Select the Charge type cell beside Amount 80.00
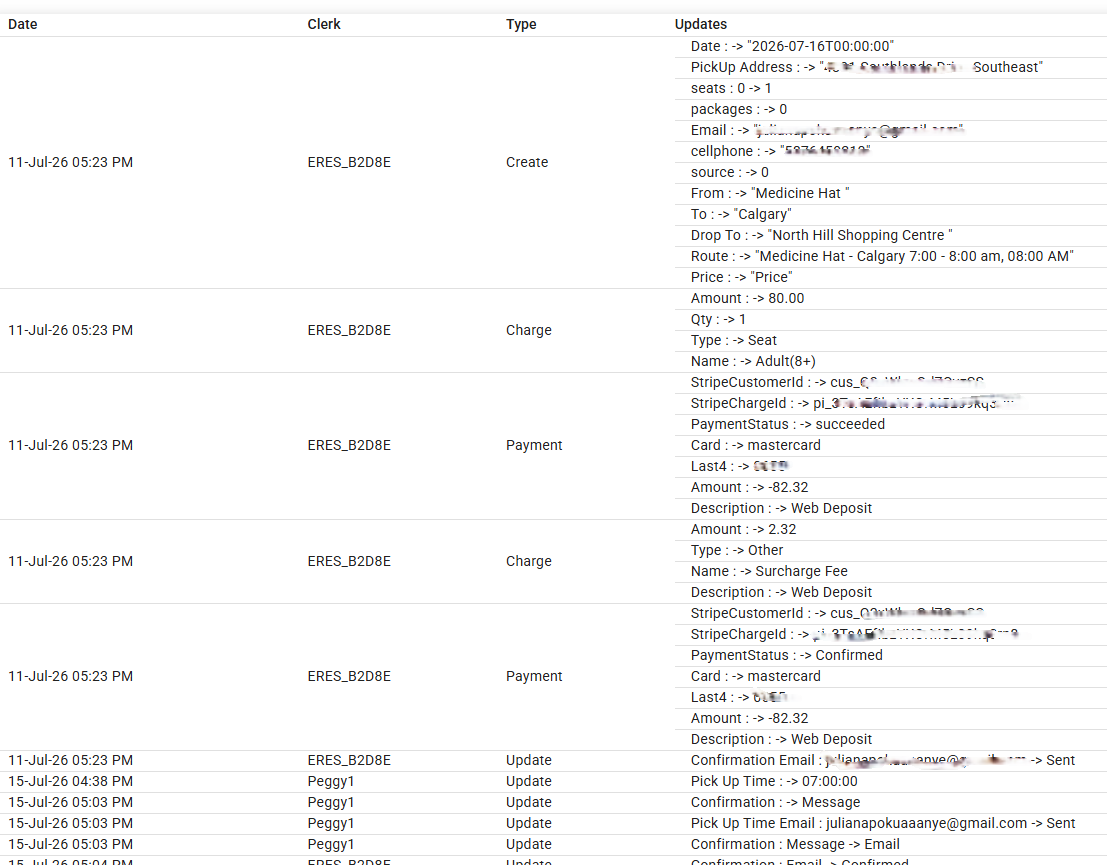The image size is (1107, 865). tap(528, 330)
